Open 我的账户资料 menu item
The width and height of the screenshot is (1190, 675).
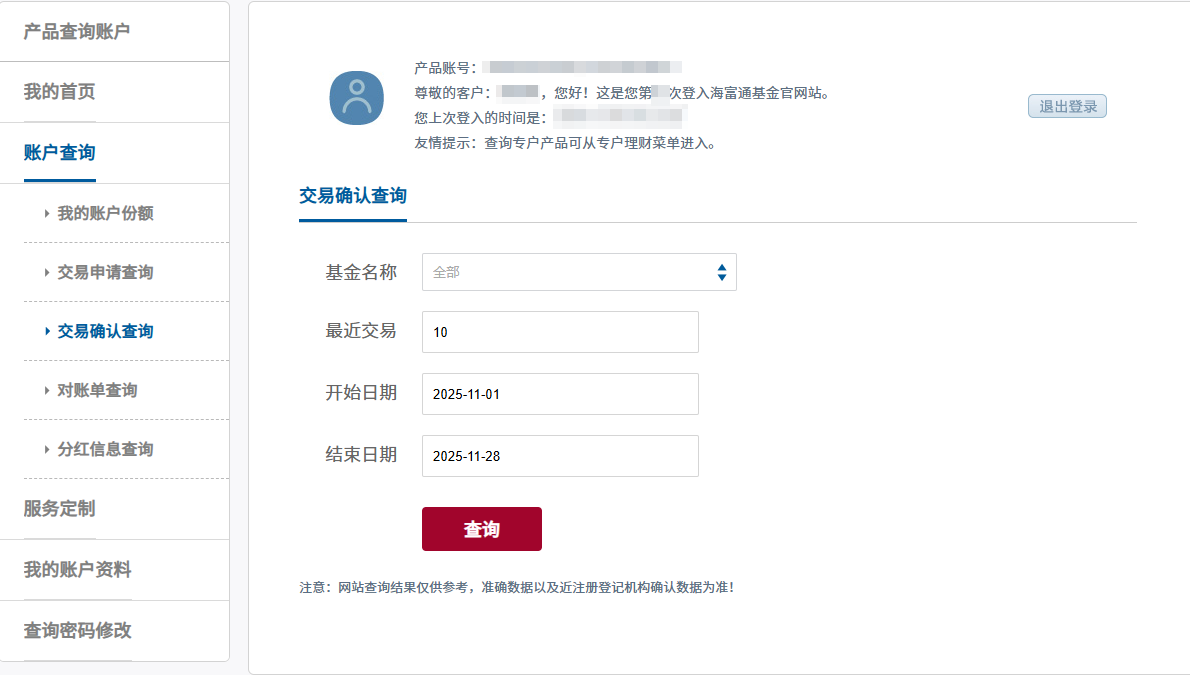(77, 570)
